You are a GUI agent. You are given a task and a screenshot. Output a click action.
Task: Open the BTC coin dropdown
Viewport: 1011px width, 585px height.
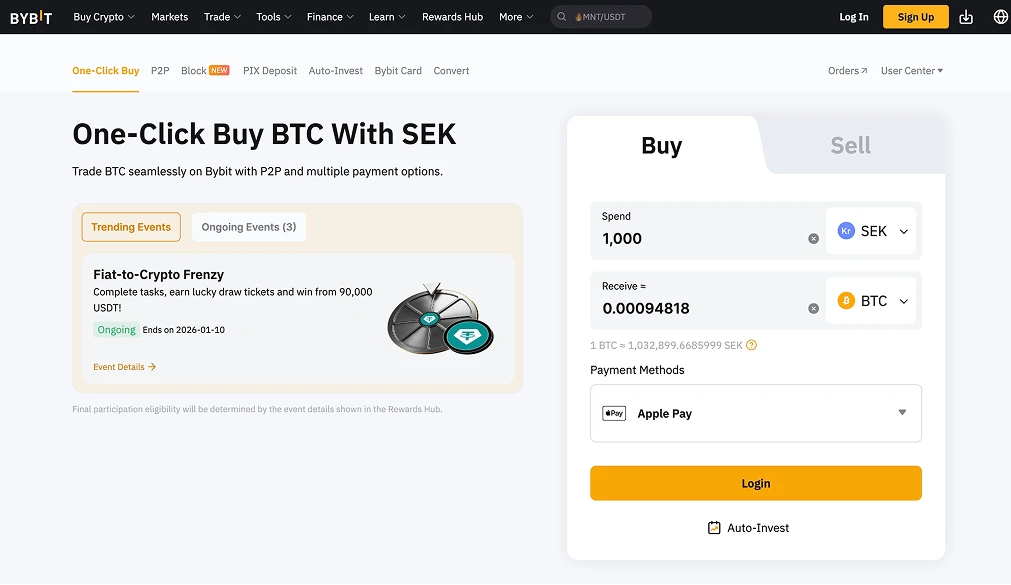point(903,300)
